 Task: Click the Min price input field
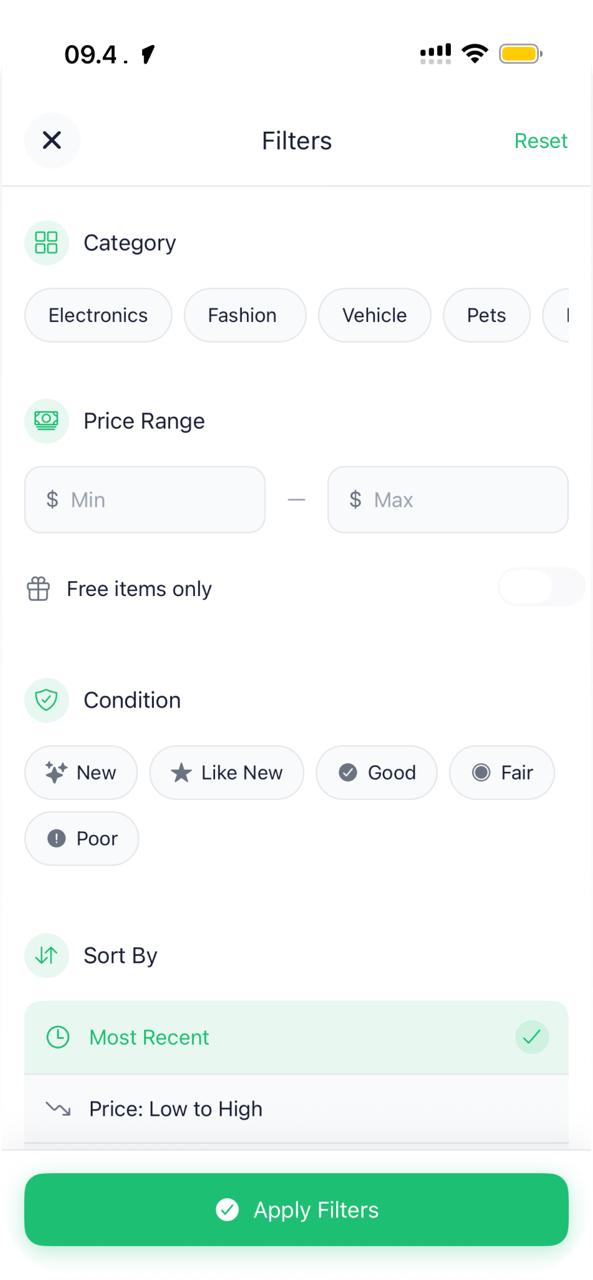tap(144, 499)
